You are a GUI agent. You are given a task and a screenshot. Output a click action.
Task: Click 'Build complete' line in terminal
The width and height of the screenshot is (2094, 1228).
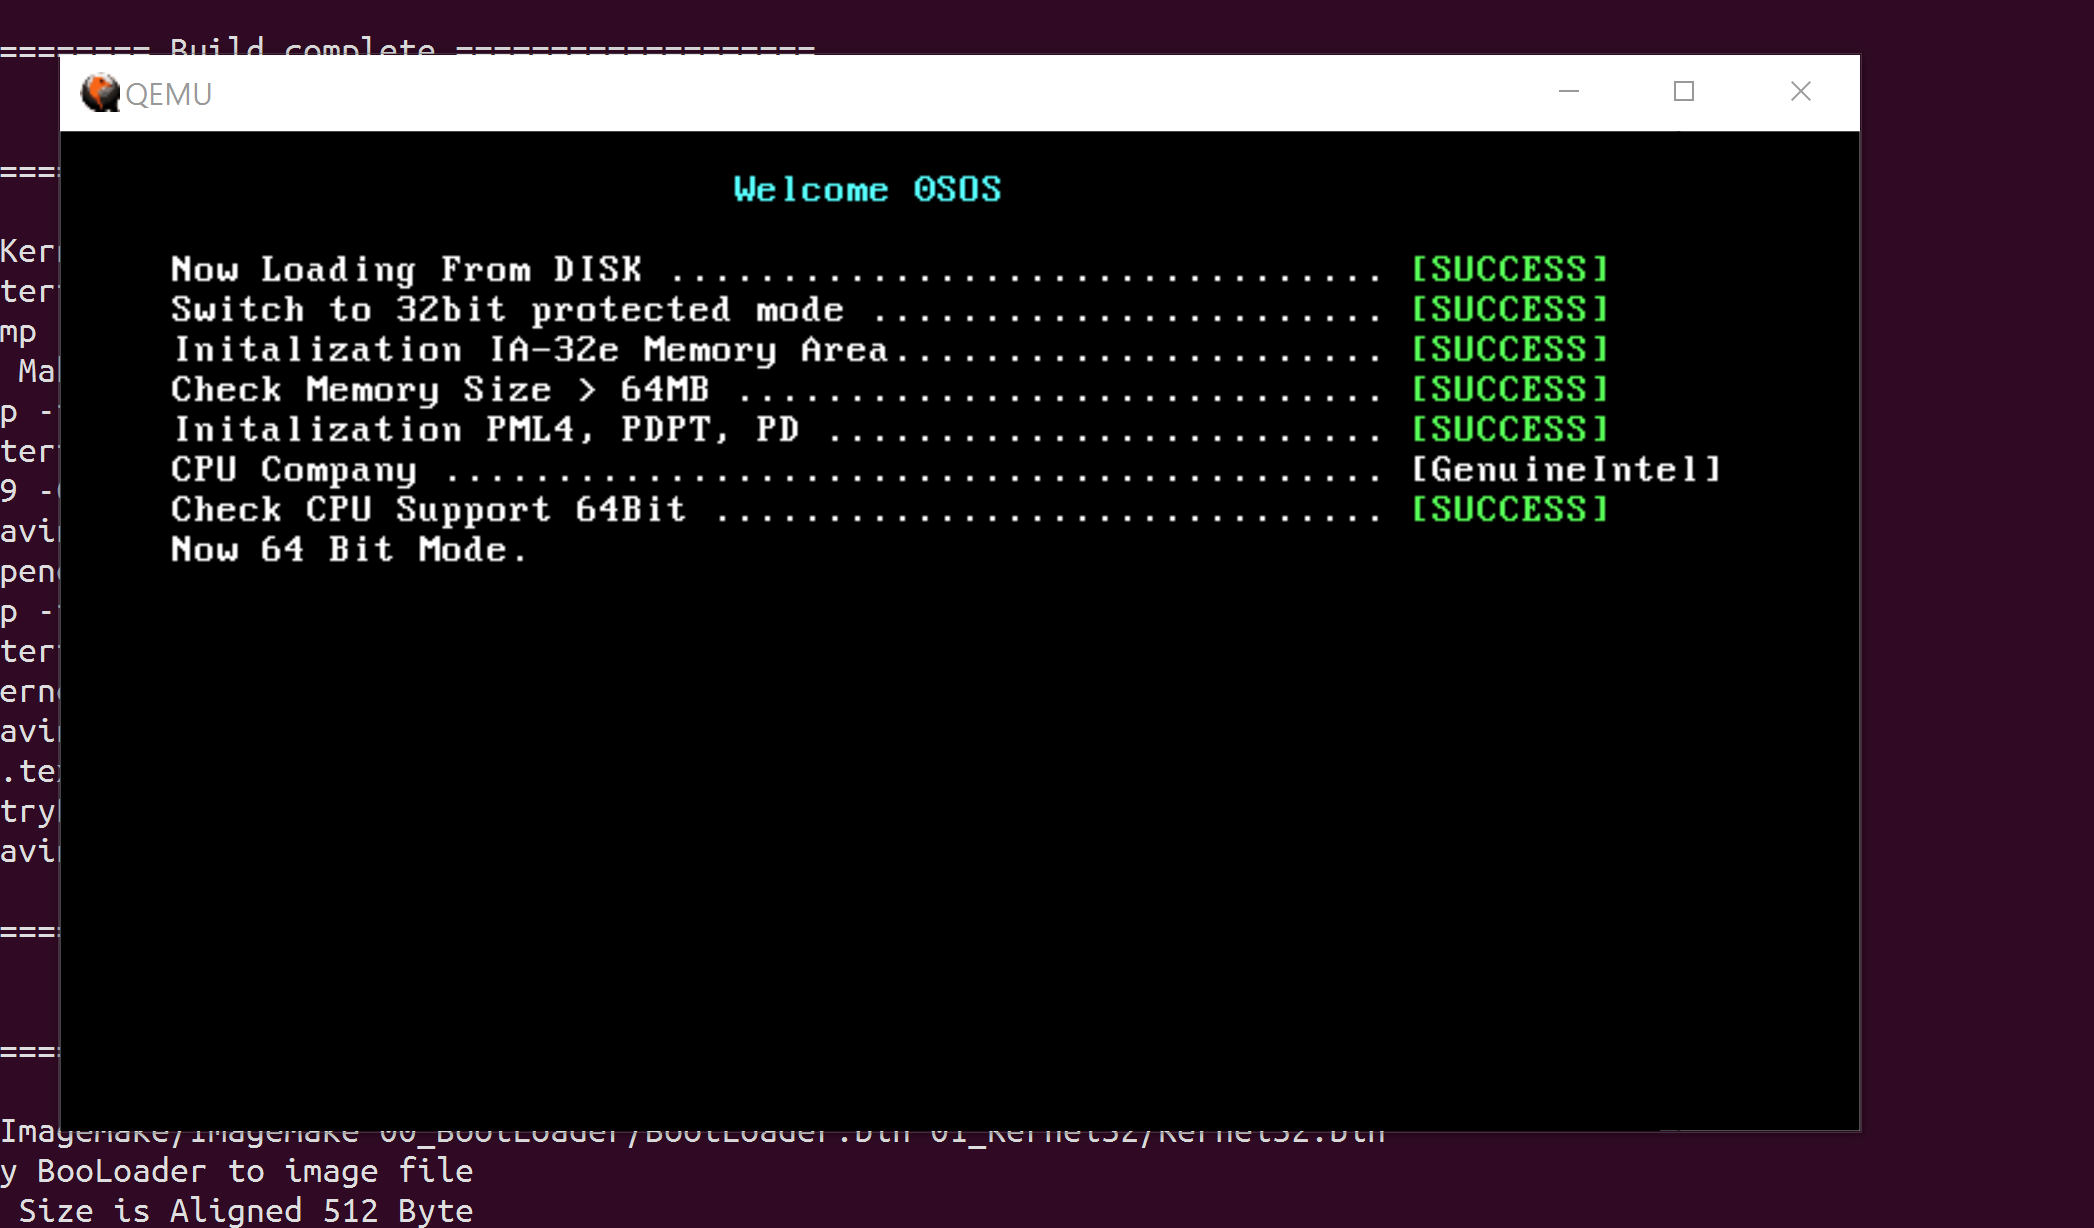click(x=408, y=46)
